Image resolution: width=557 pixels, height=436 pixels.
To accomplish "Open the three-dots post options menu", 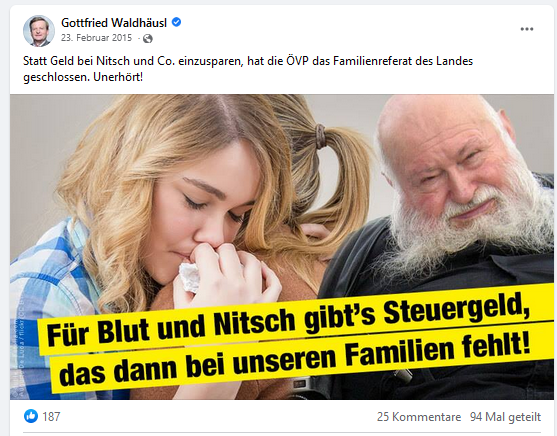I will tap(526, 29).
